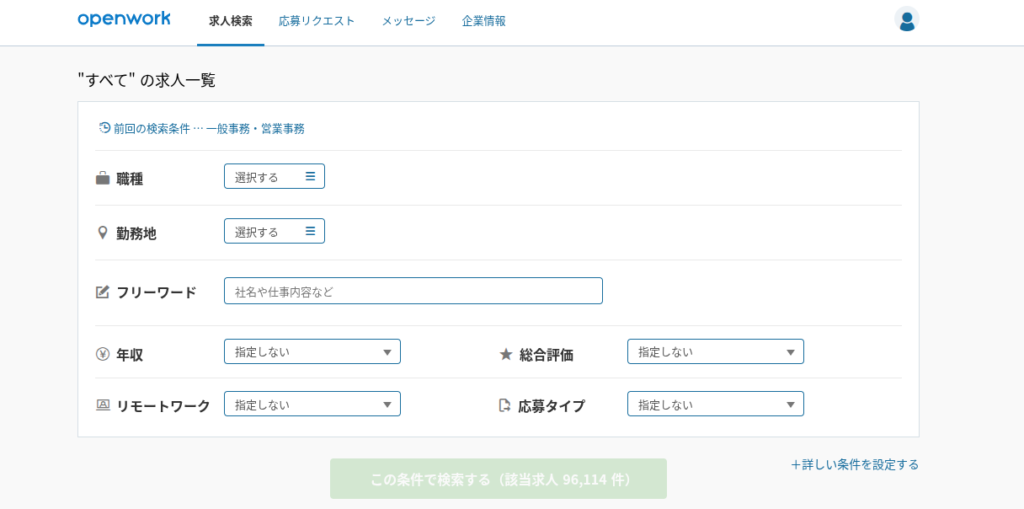Click the laptop icon beside リモートワーク

(103, 405)
